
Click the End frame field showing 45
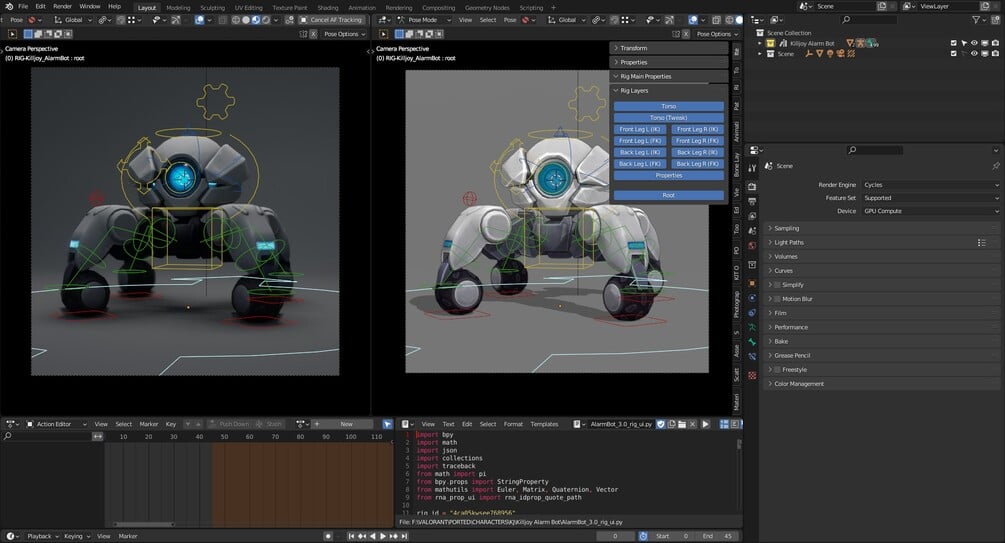(x=718, y=536)
